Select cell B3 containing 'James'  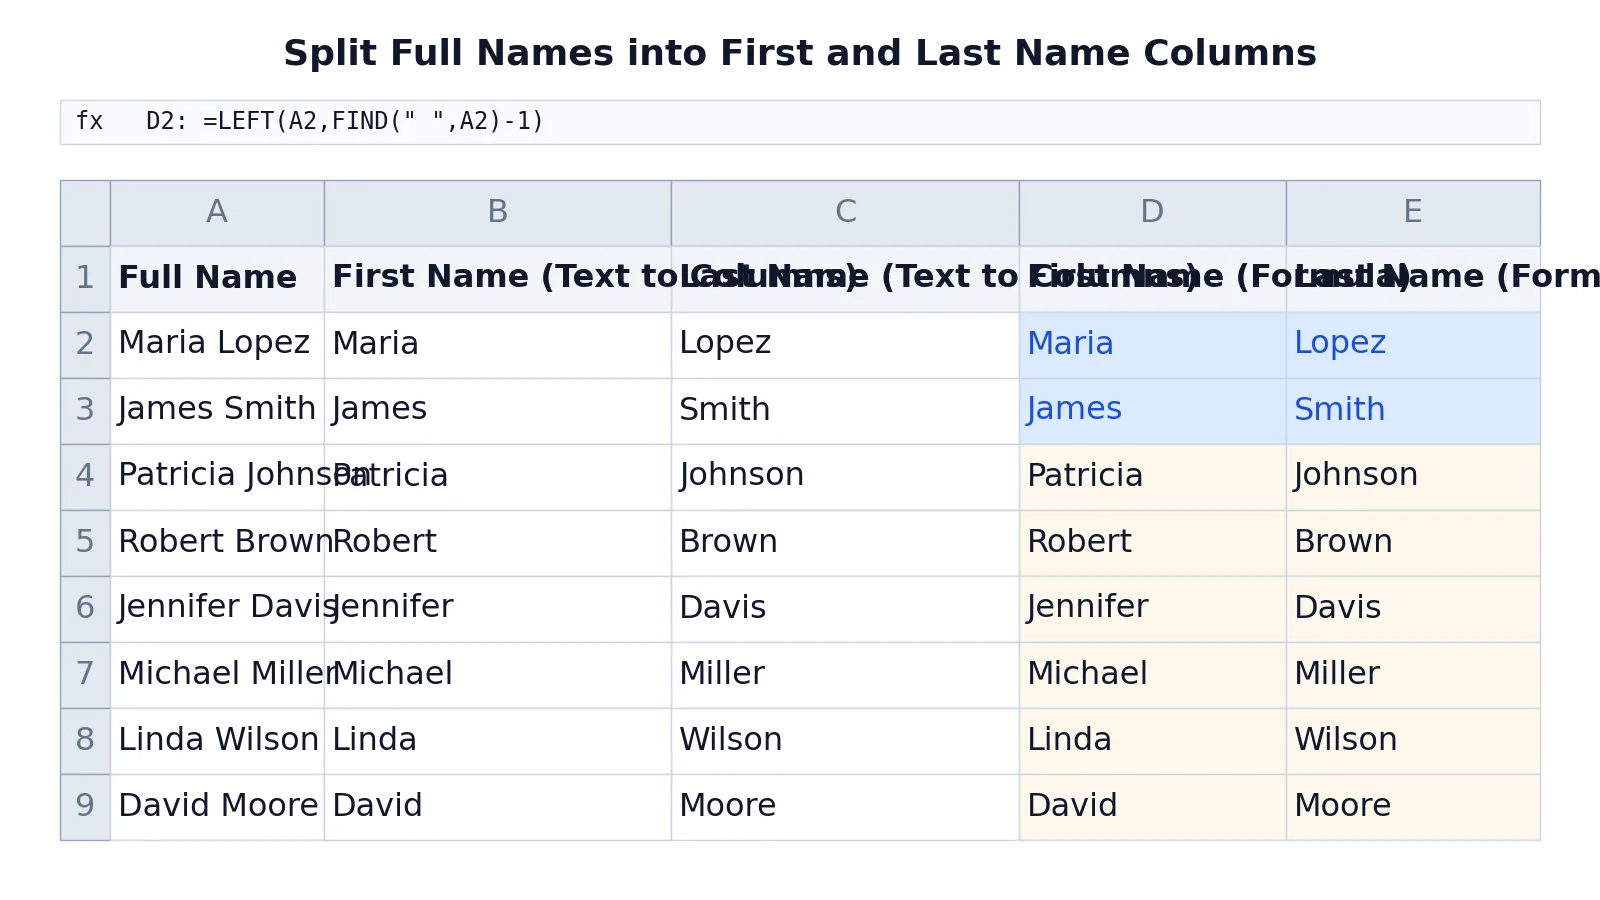click(497, 411)
